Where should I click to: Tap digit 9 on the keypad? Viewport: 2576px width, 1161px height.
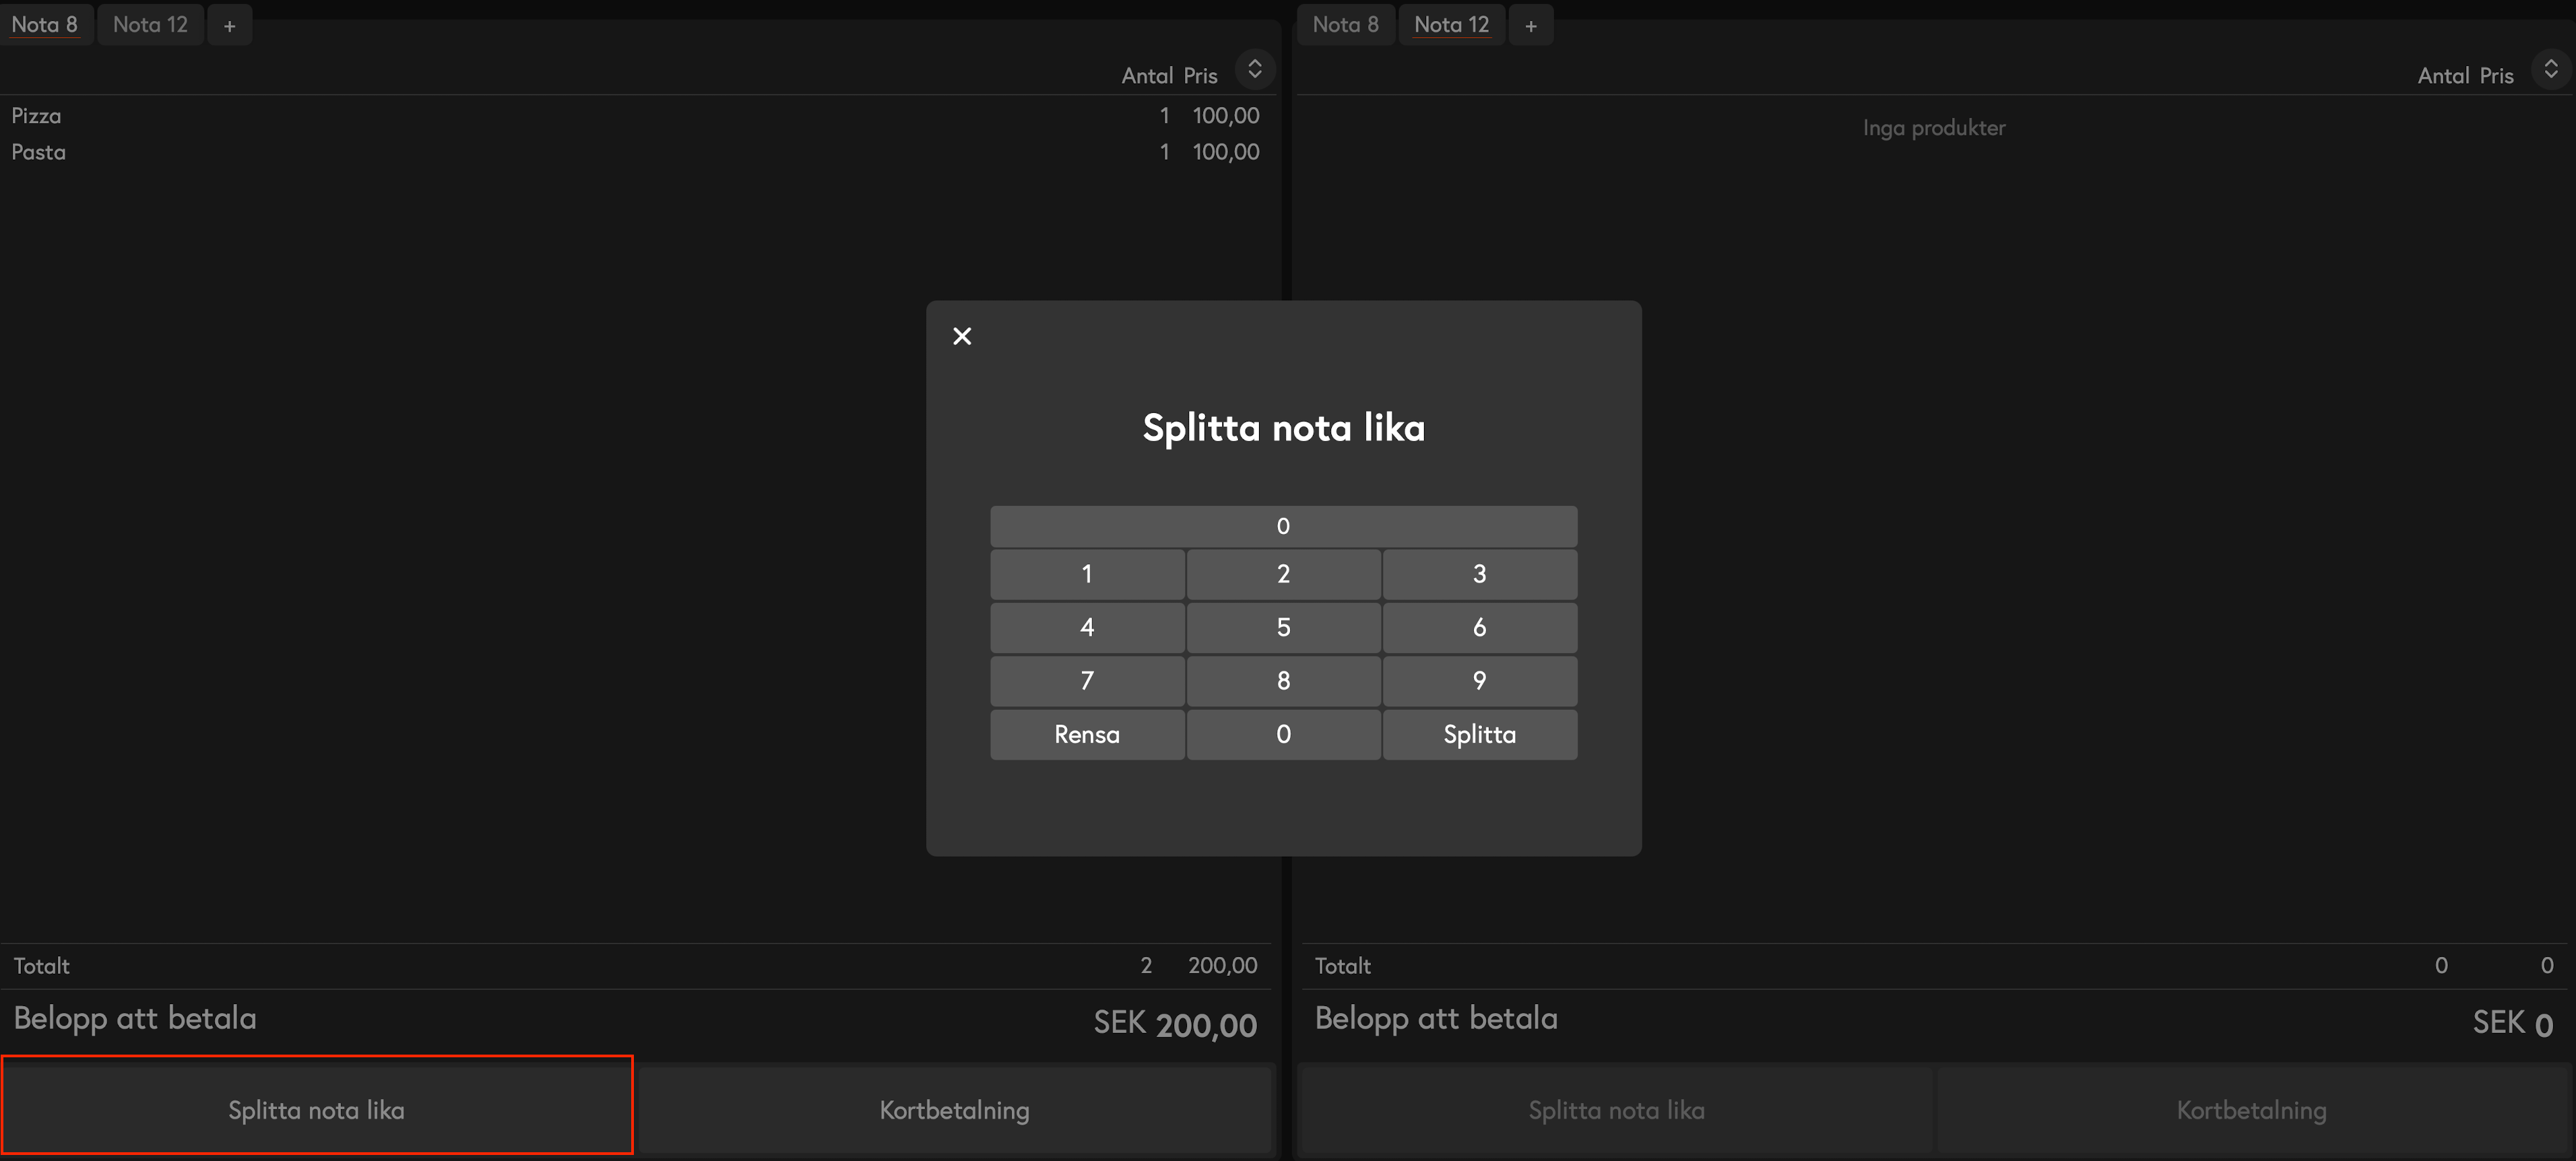(x=1479, y=681)
